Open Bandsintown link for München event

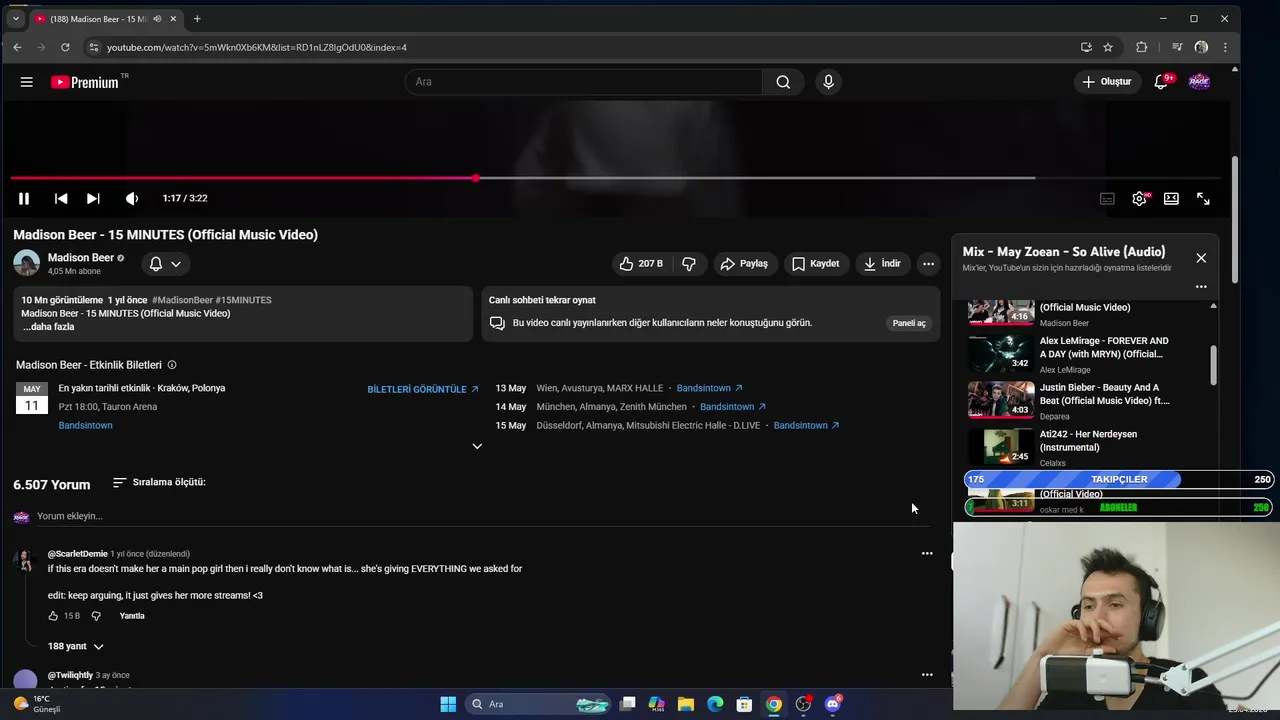pyautogui.click(x=733, y=407)
